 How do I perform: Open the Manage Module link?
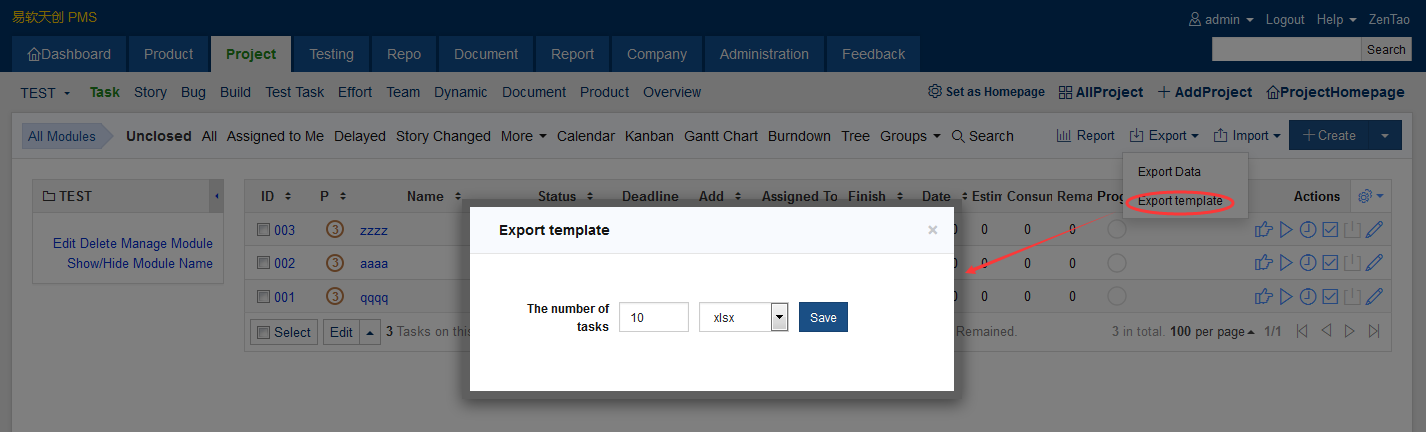coord(162,243)
